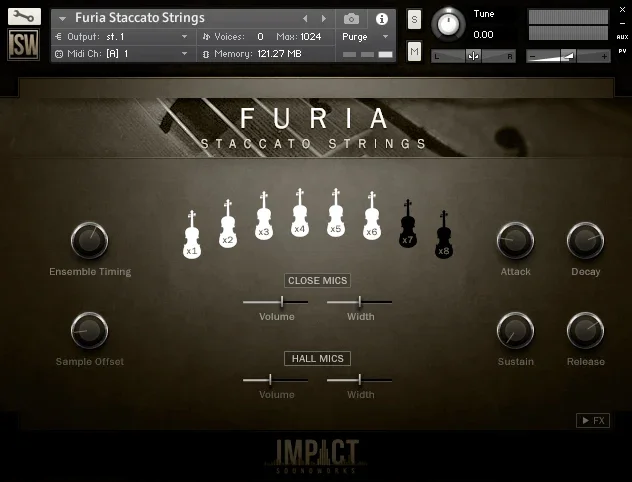Click the pan slider center handle
632x482 pixels.
(473, 56)
